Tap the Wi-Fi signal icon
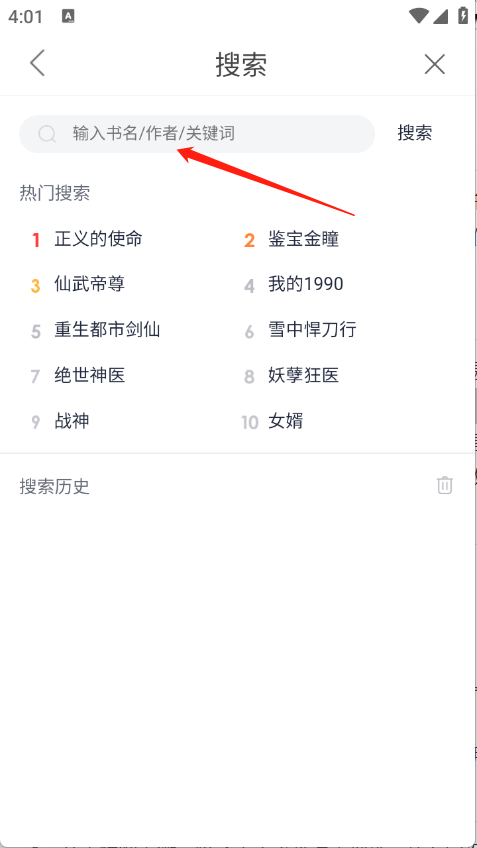This screenshot has width=477, height=848. (x=419, y=16)
